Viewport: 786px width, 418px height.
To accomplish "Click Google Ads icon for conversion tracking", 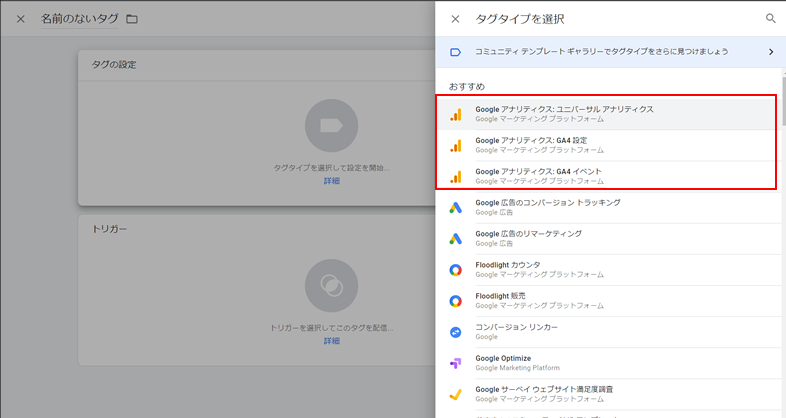I will (456, 208).
